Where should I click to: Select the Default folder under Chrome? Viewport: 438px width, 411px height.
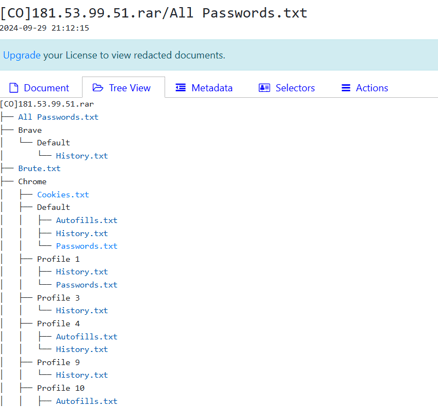click(x=53, y=207)
